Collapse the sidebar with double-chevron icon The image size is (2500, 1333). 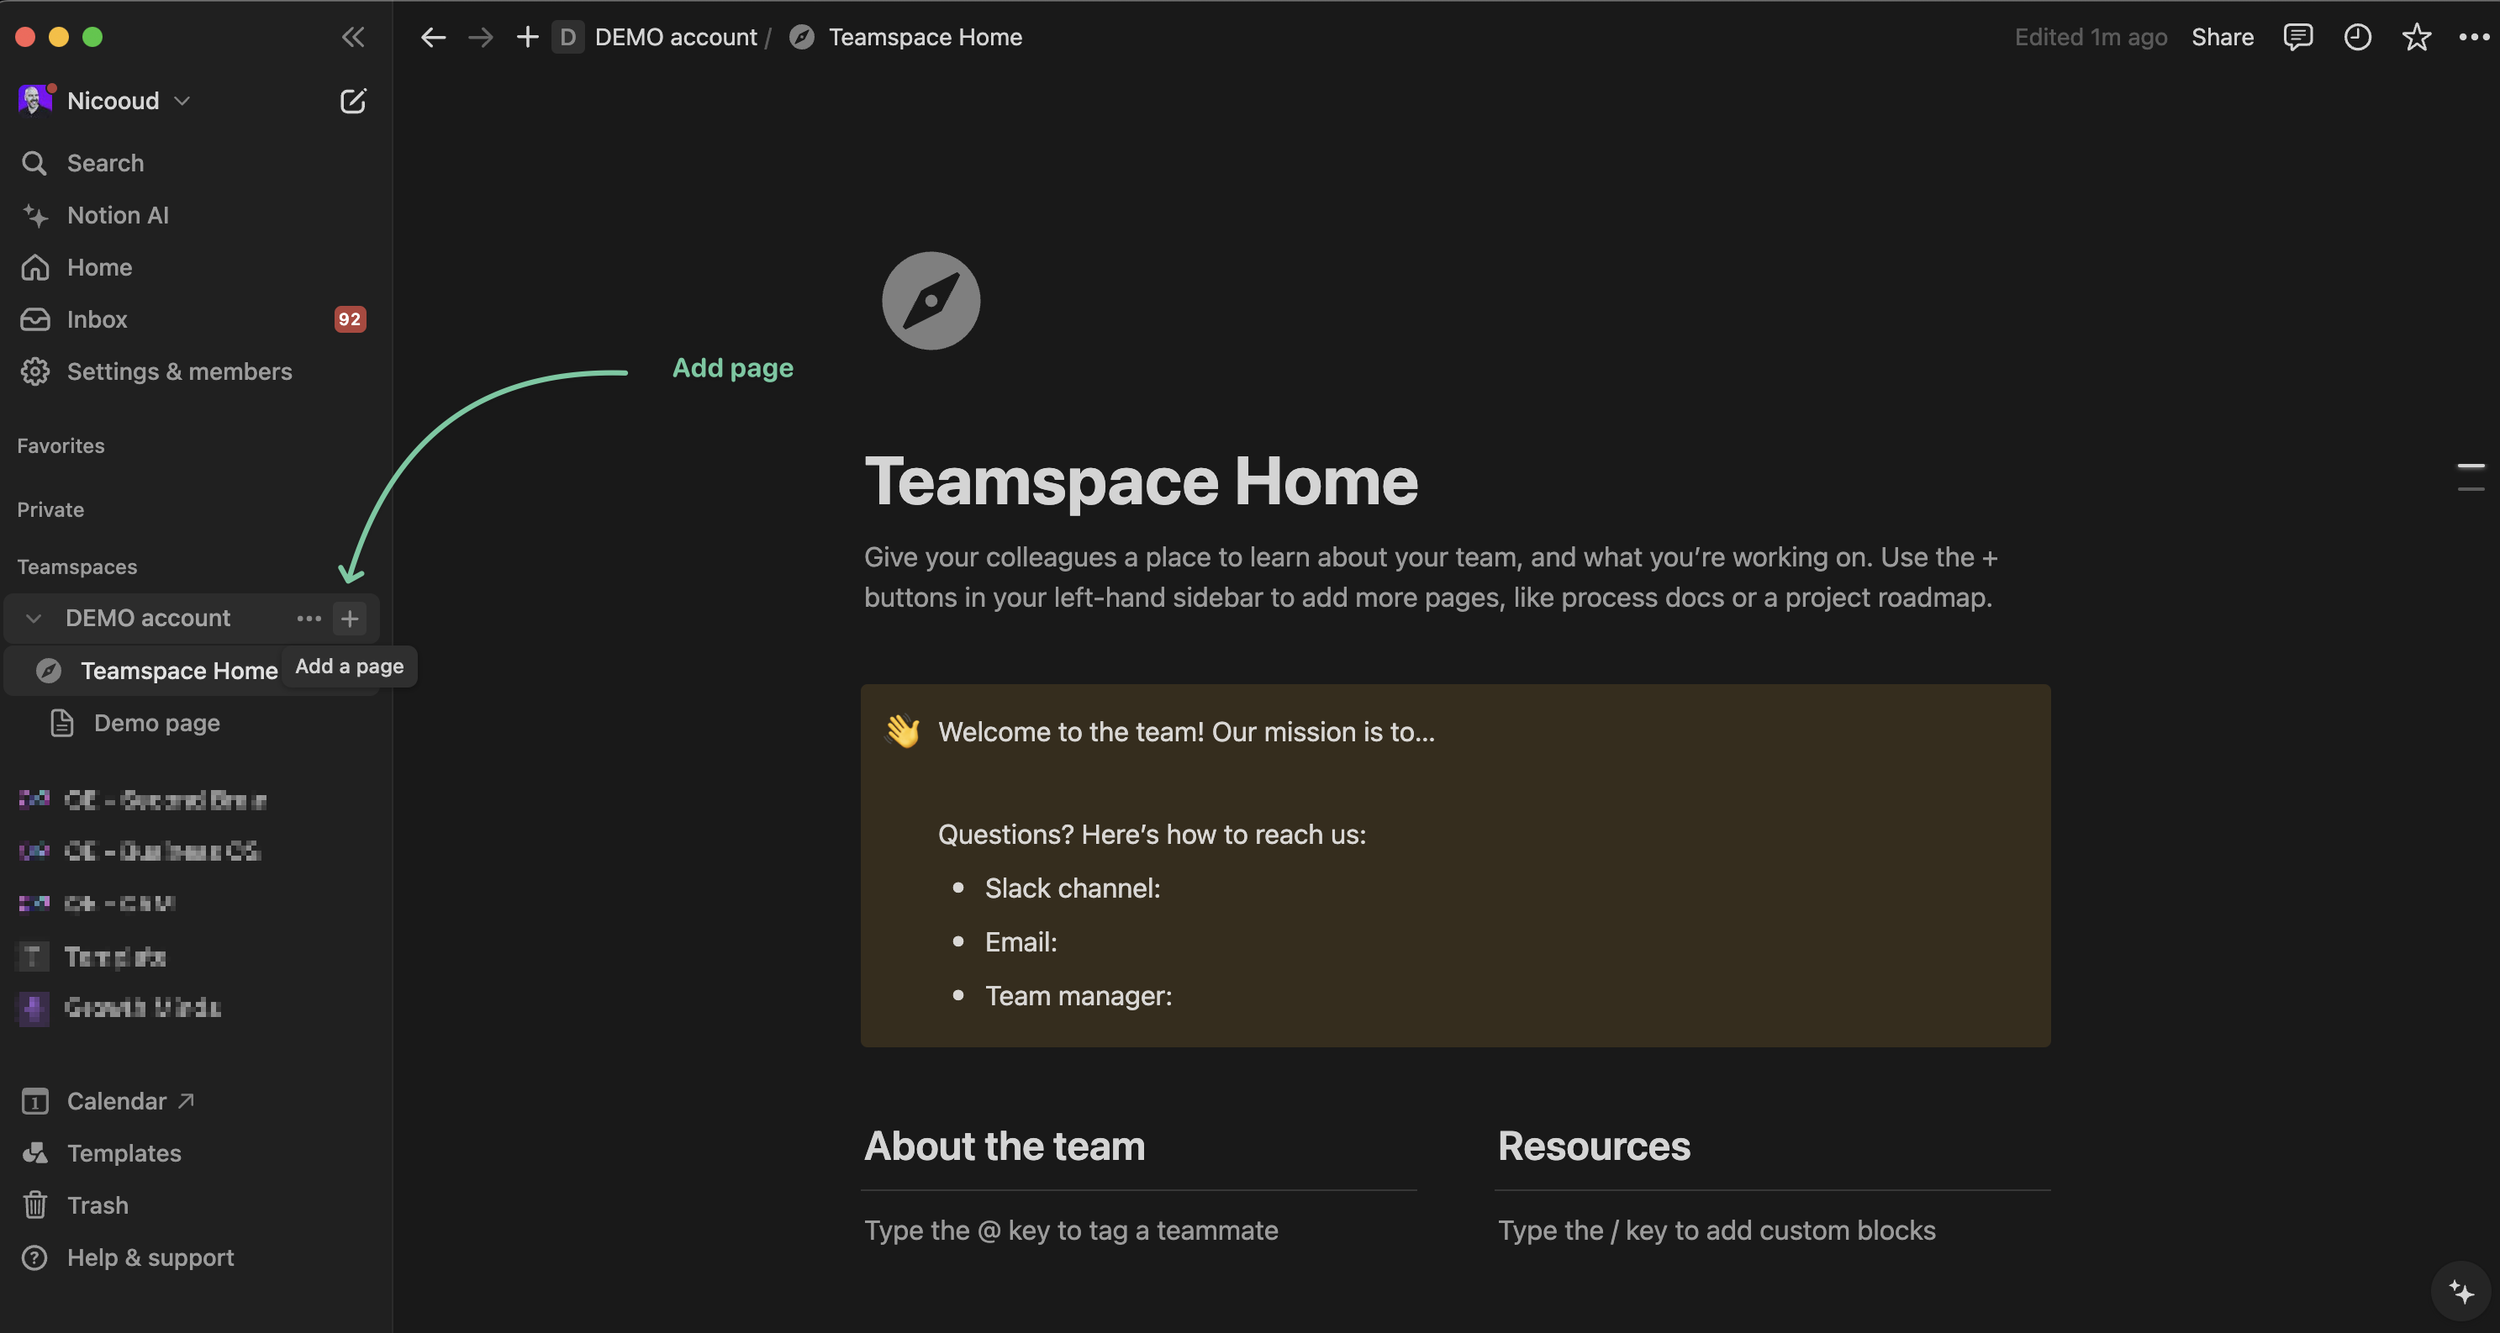pyautogui.click(x=352, y=37)
